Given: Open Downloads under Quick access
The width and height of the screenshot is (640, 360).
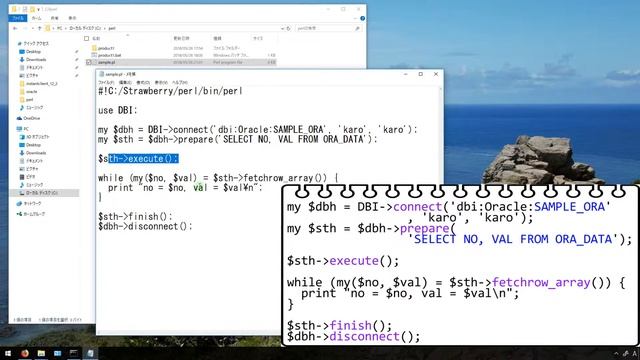Looking at the screenshot, I should (x=36, y=60).
